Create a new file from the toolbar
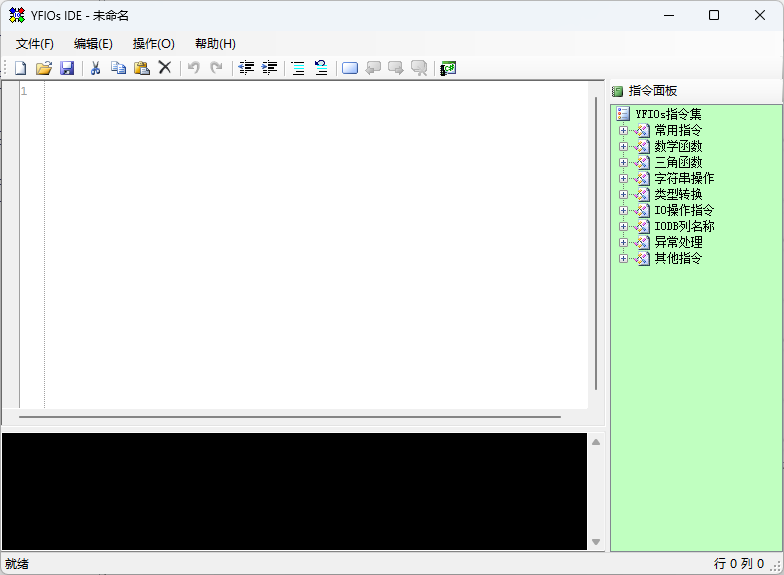 20,68
